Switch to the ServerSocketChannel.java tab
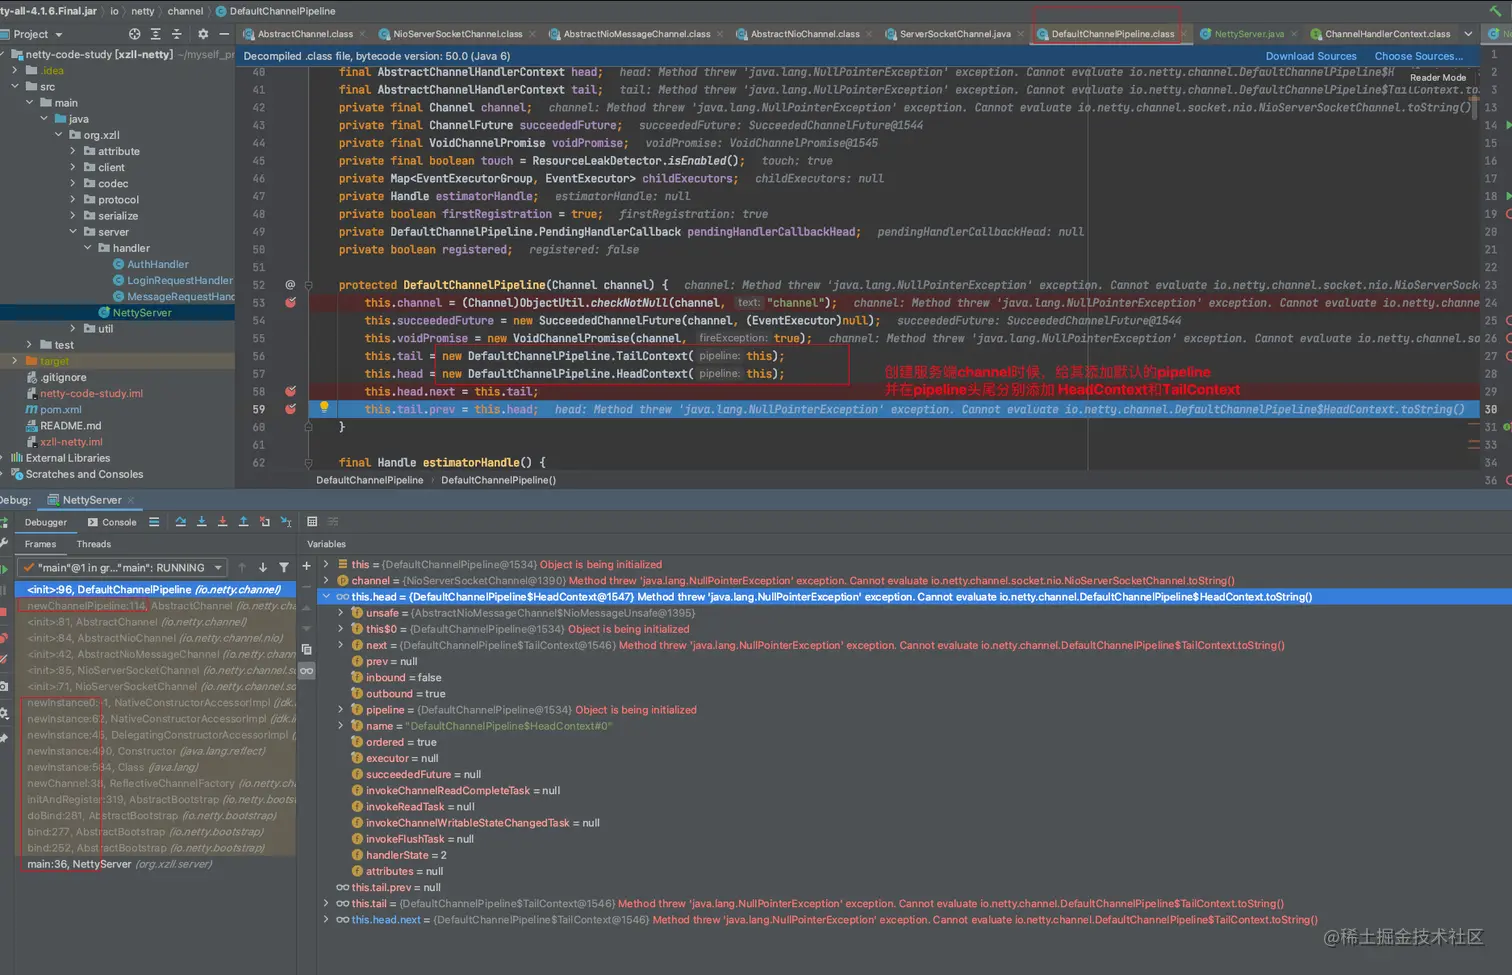Viewport: 1512px width, 975px height. (x=954, y=34)
